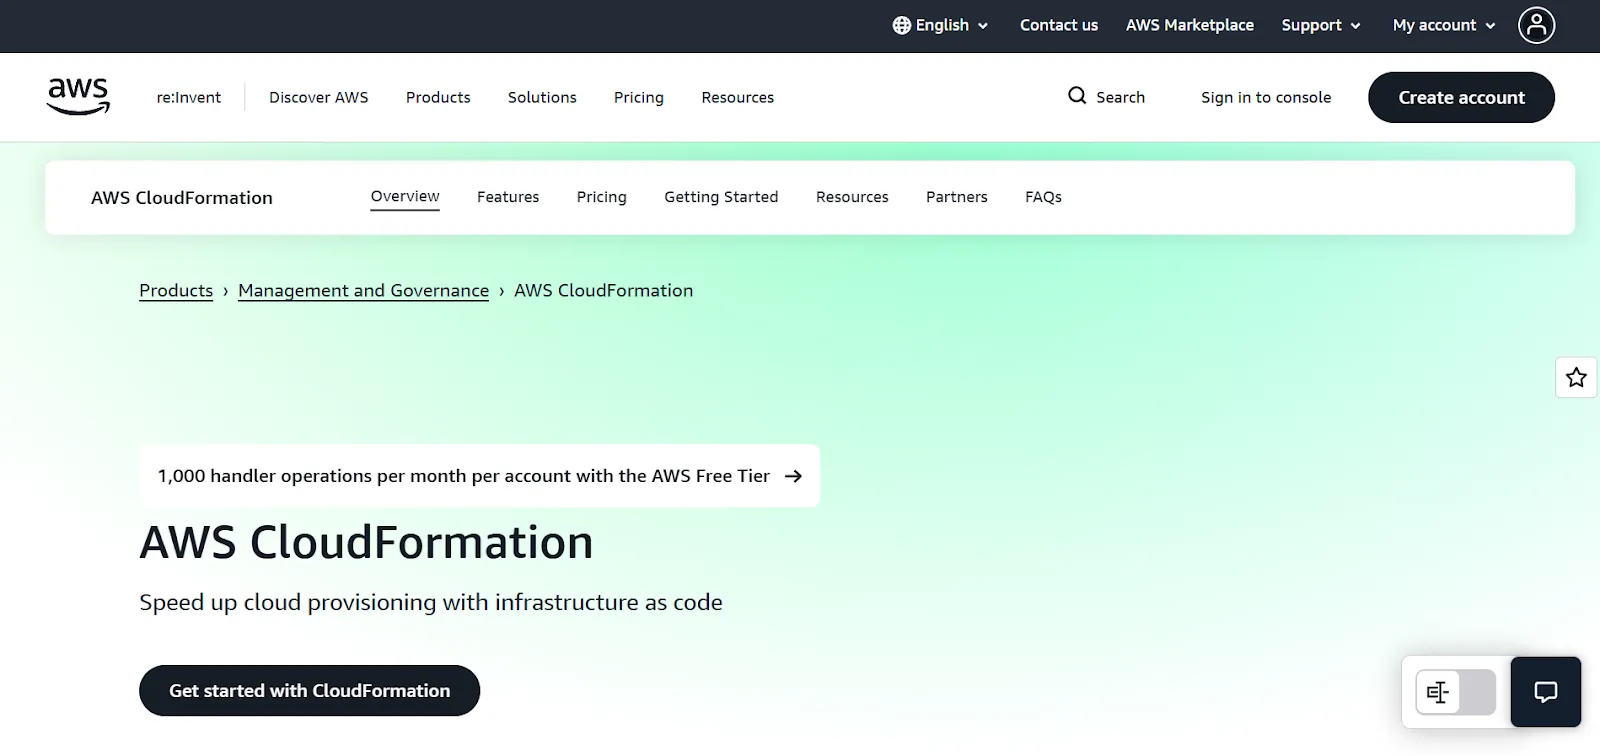The image size is (1600, 756).
Task: Open the Discover AWS menu
Action: coord(318,97)
